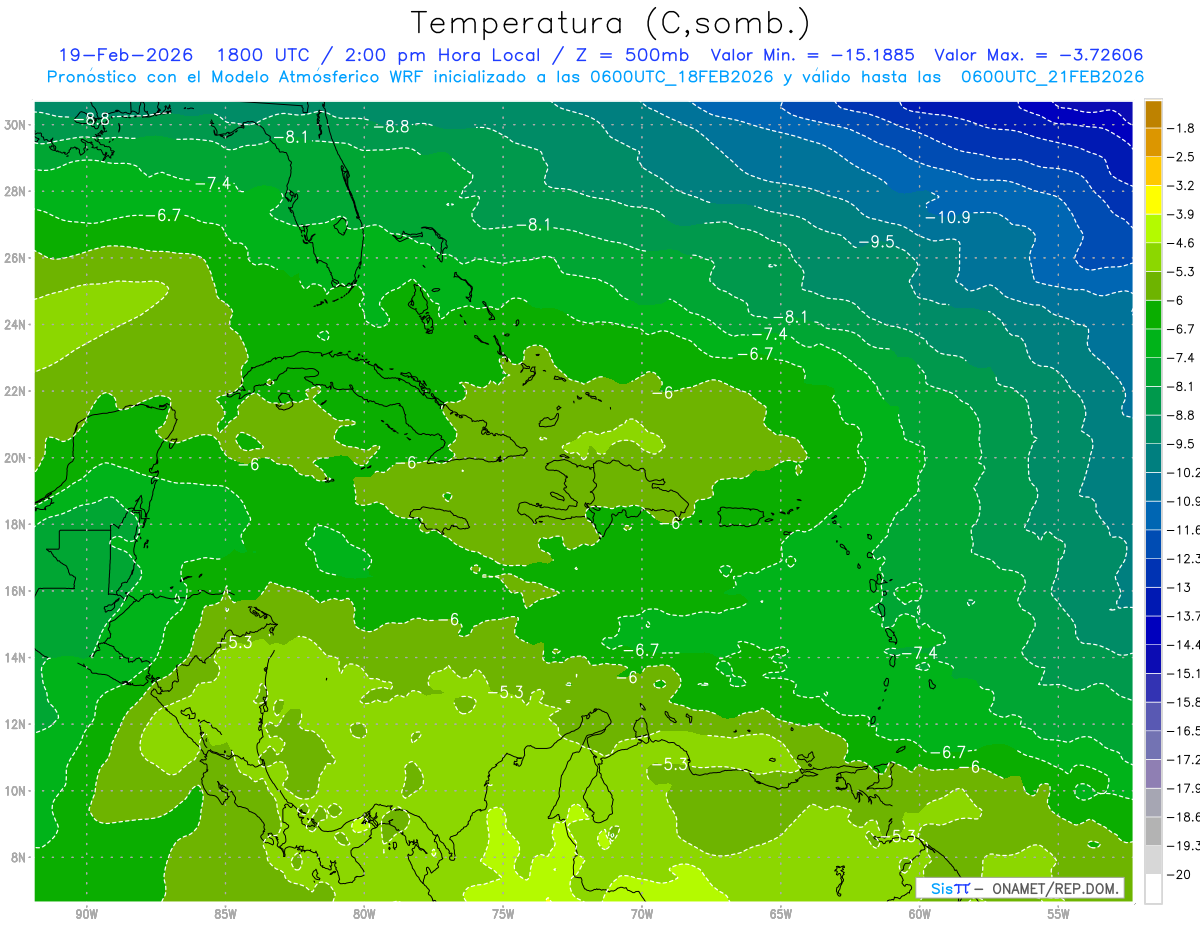This screenshot has width=1200, height=927.
Task: Click the 14N latitude axis label
Action: (x=16, y=657)
